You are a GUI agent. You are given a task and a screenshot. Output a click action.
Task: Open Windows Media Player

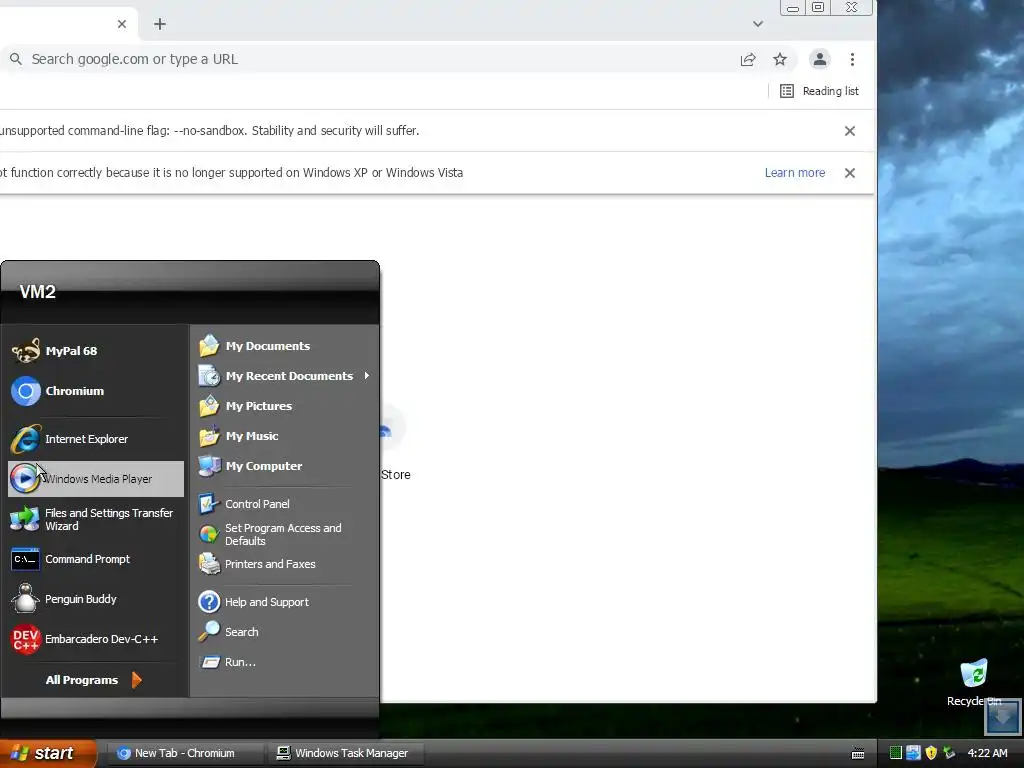point(95,479)
